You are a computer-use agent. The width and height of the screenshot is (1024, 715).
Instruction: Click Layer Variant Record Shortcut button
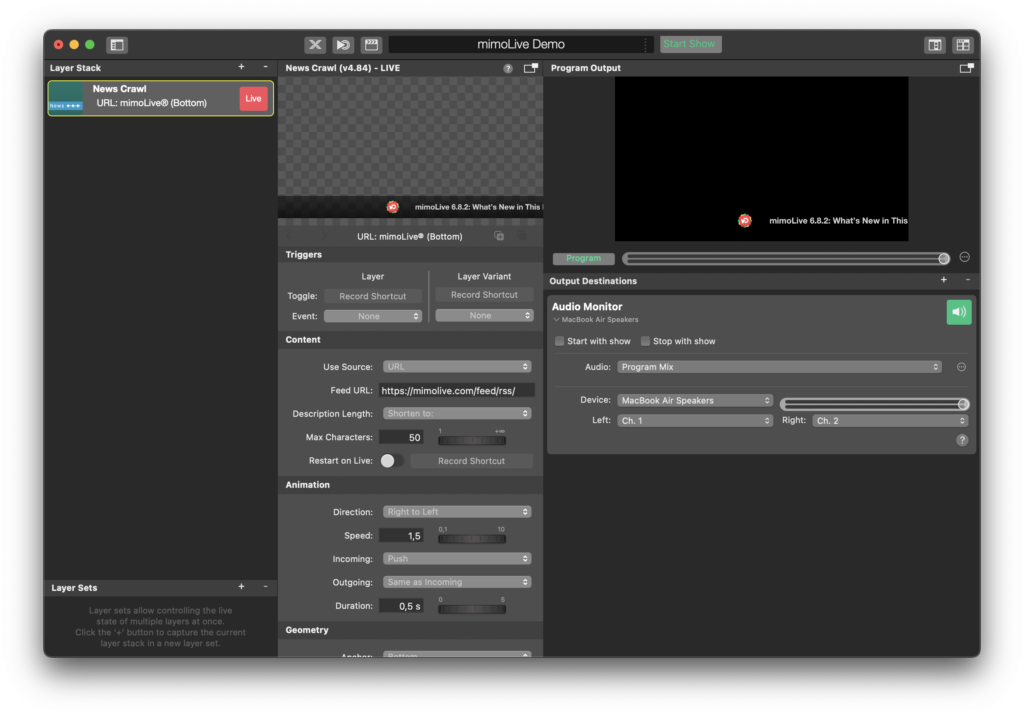click(484, 295)
